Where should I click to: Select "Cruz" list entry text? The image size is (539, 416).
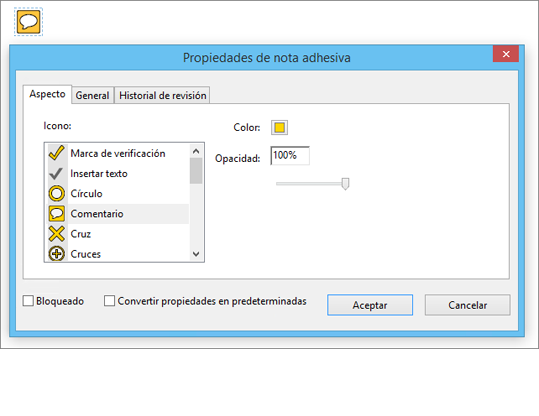80,234
